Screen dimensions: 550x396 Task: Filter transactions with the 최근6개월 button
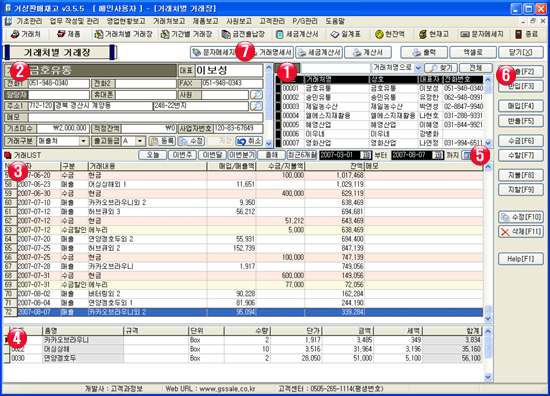click(x=302, y=155)
